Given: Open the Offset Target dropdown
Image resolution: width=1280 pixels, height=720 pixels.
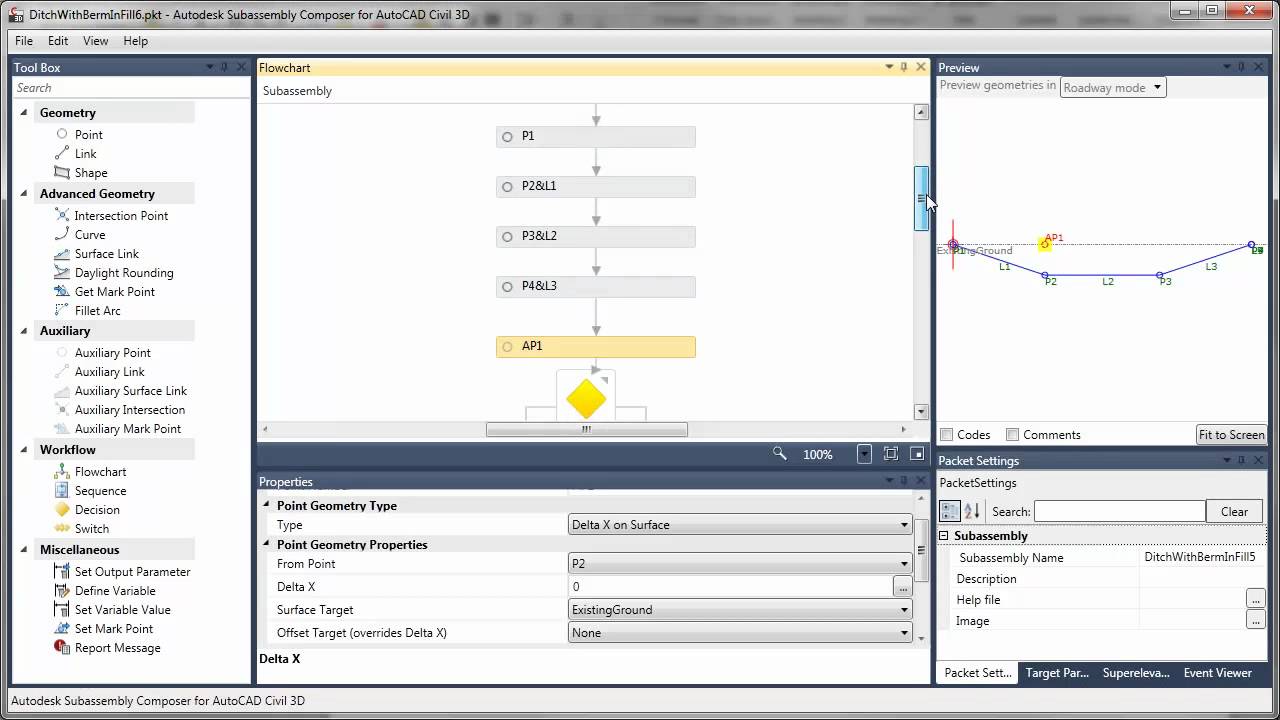Looking at the screenshot, I should pos(740,633).
